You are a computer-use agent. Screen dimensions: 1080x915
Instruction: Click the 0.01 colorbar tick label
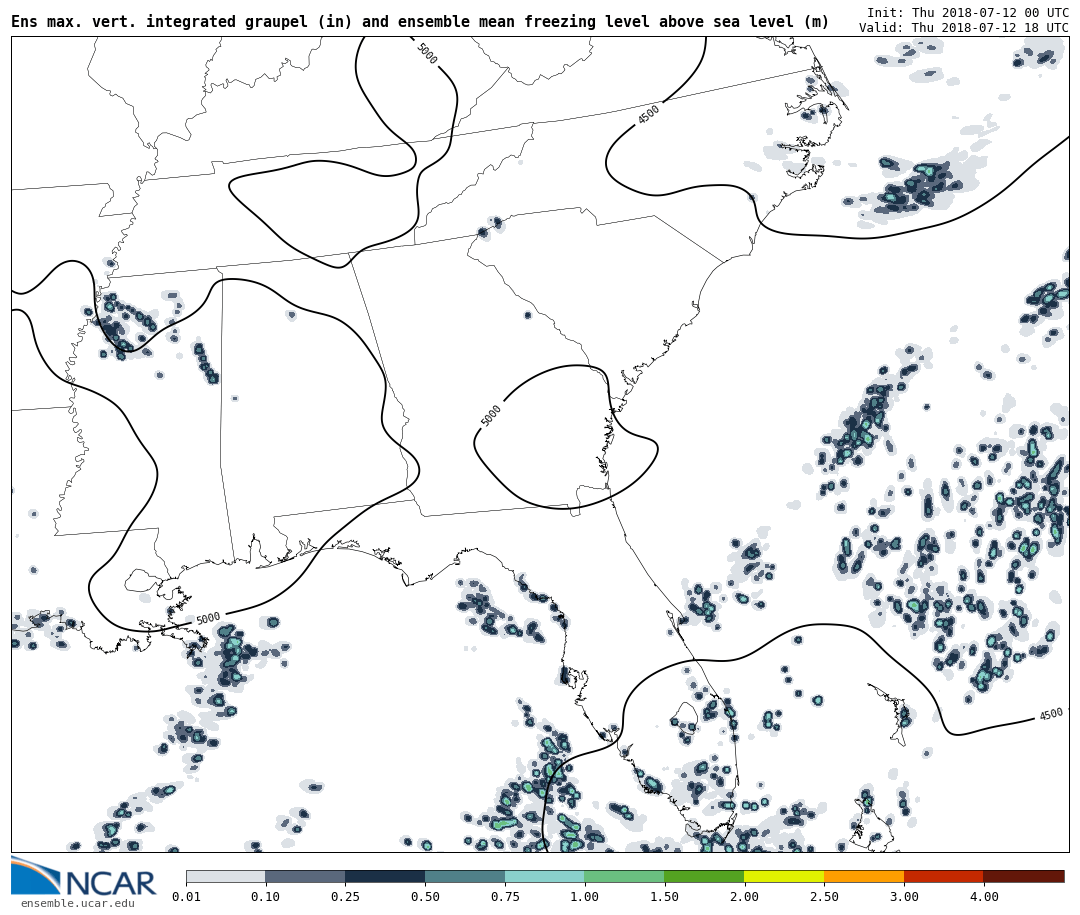pyautogui.click(x=186, y=896)
